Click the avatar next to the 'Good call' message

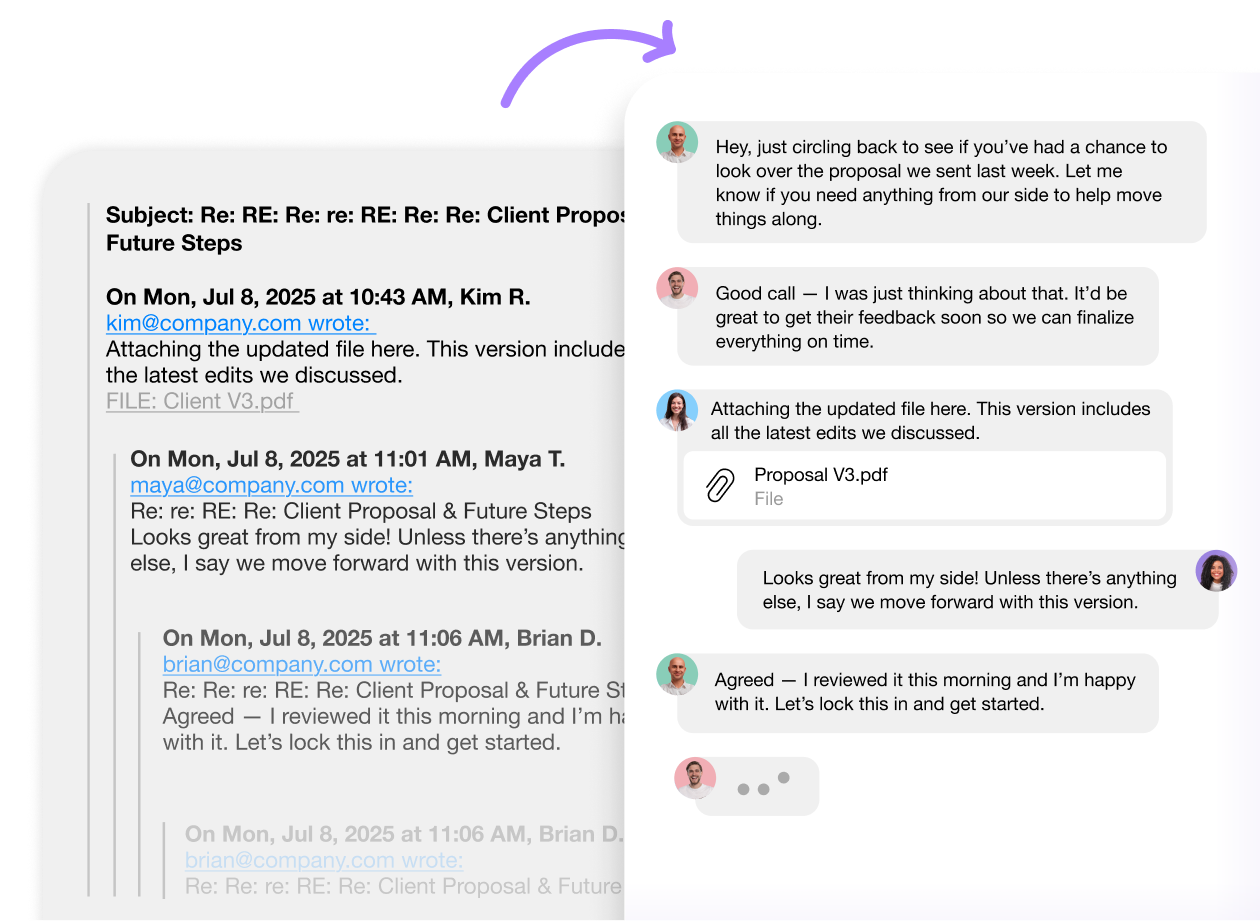pyautogui.click(x=677, y=288)
